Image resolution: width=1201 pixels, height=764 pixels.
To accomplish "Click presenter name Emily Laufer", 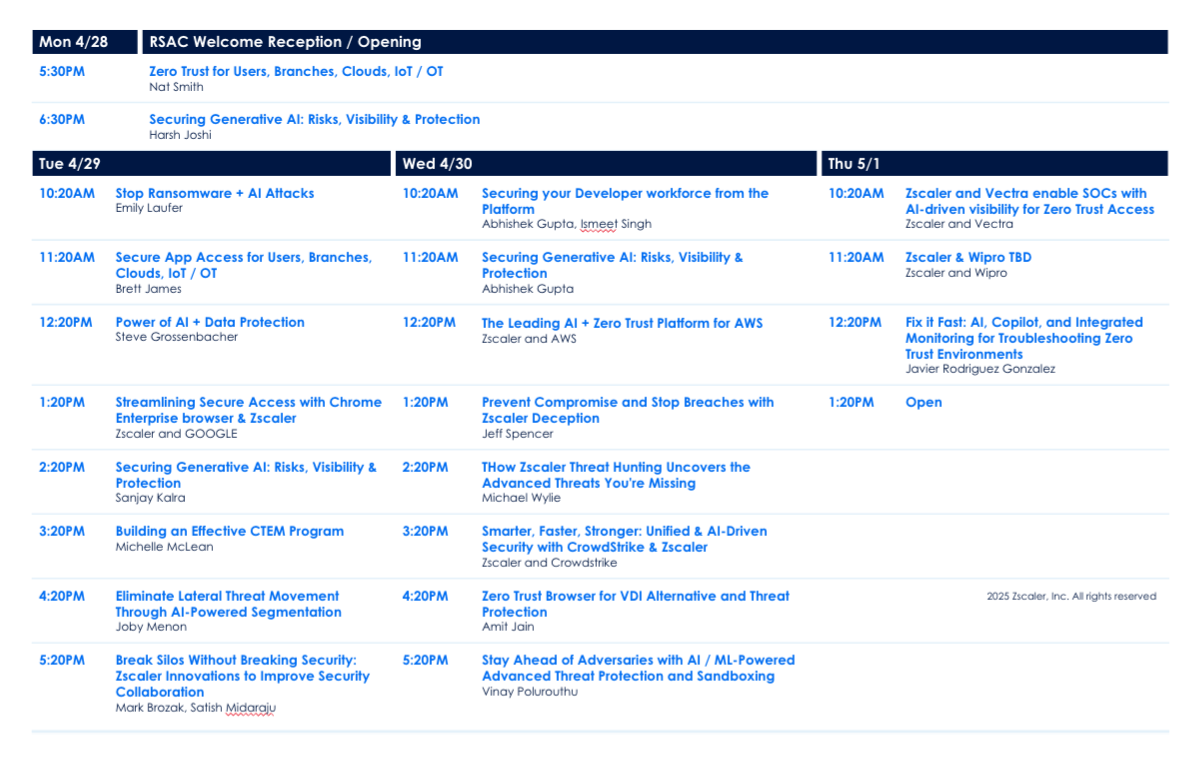I will [149, 208].
